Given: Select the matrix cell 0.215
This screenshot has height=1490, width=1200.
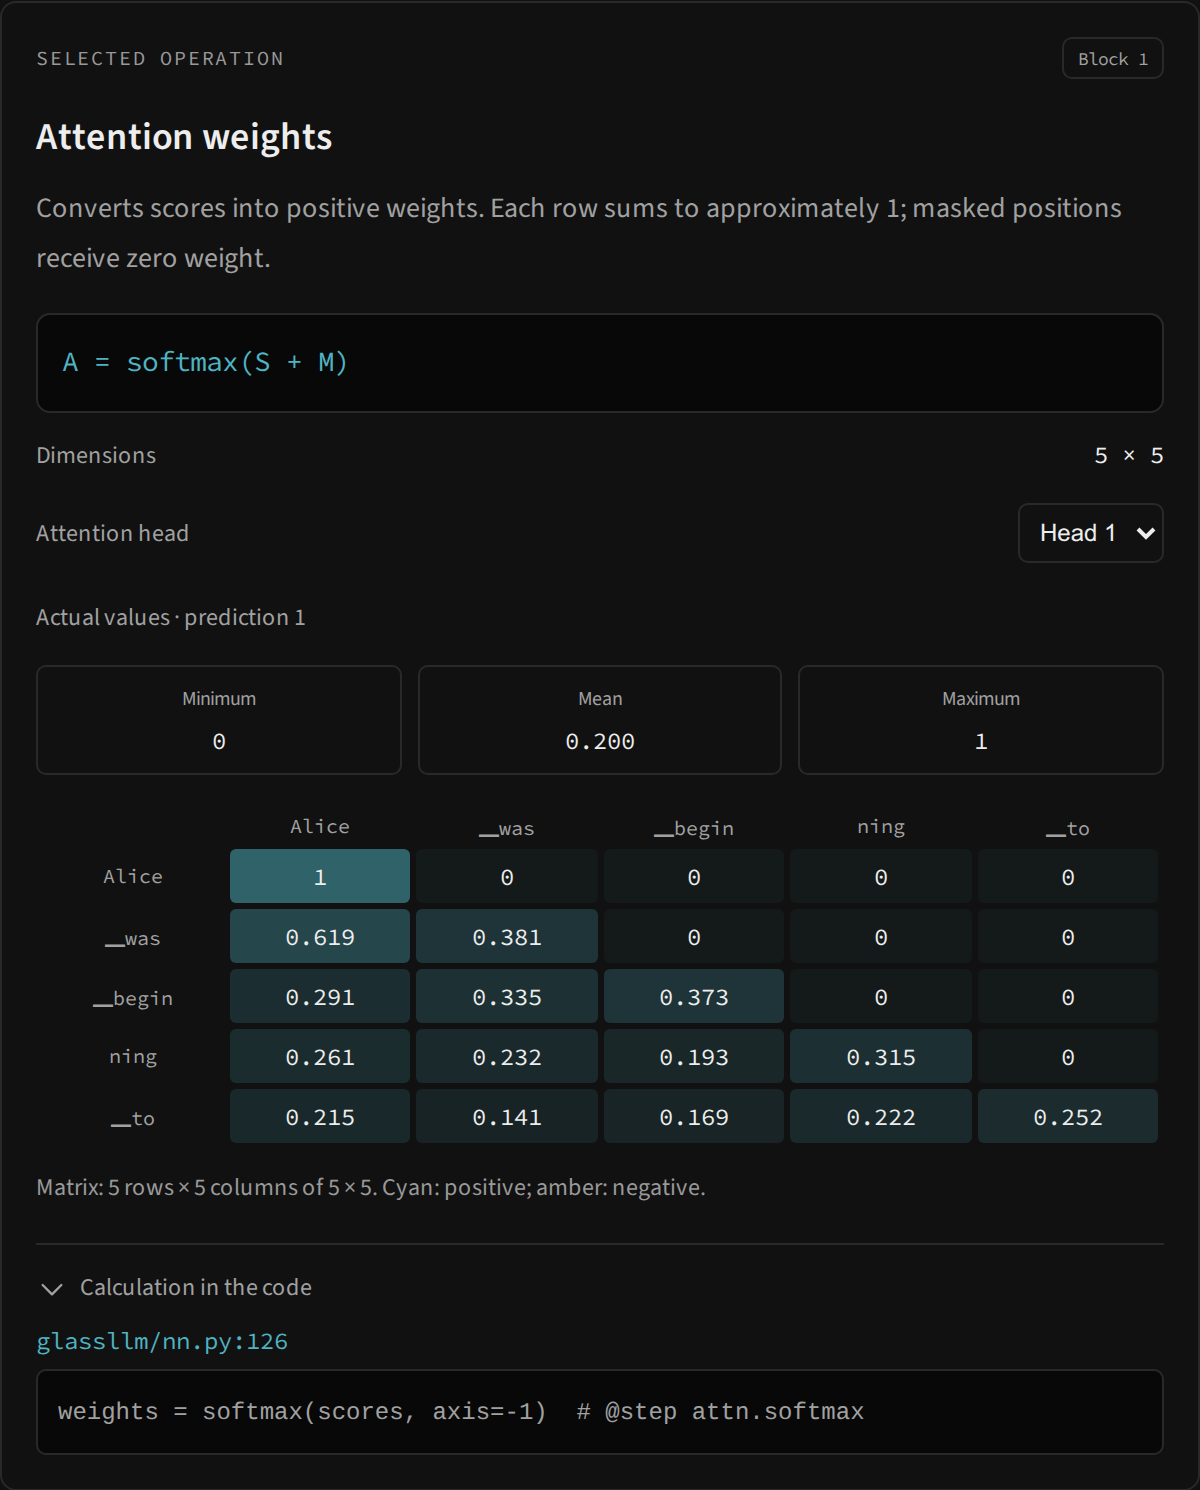Looking at the screenshot, I should pyautogui.click(x=320, y=1116).
